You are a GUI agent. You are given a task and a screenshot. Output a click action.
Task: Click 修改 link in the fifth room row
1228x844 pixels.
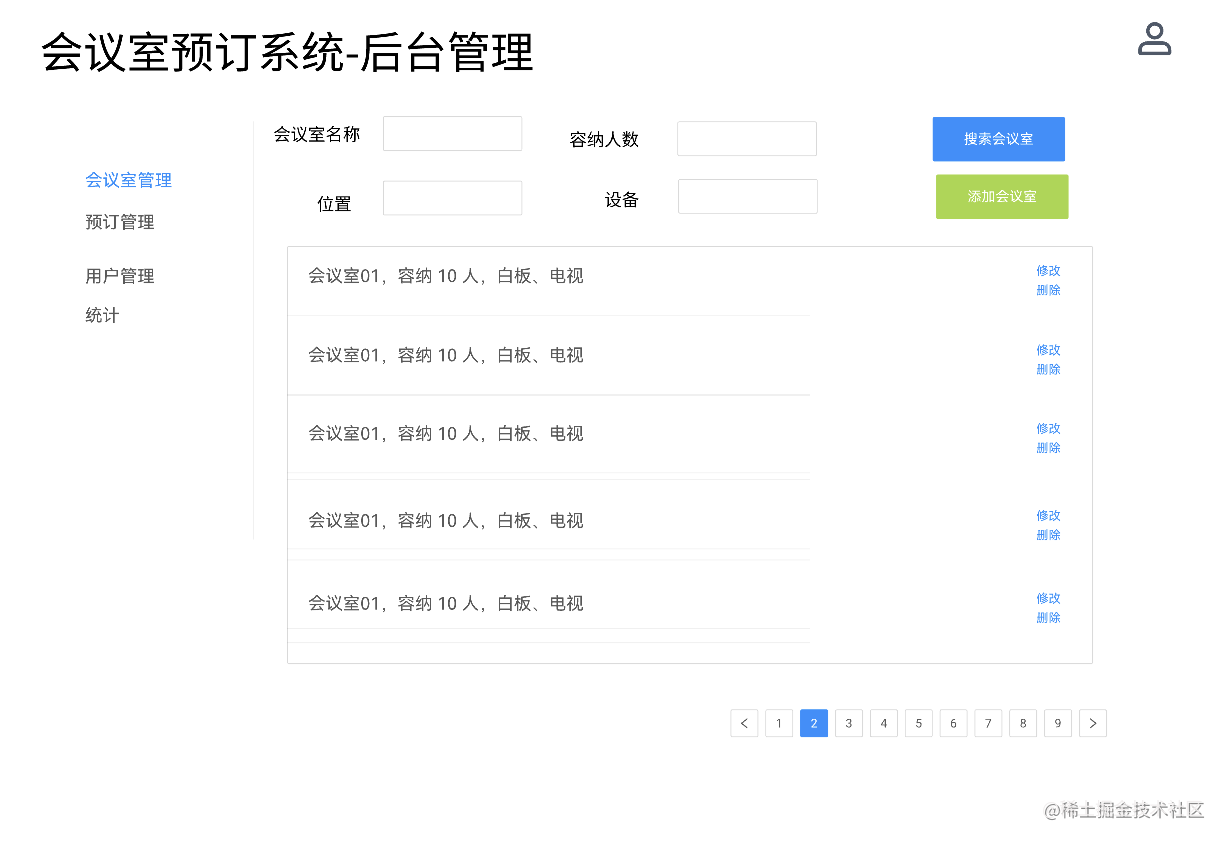[1048, 598]
